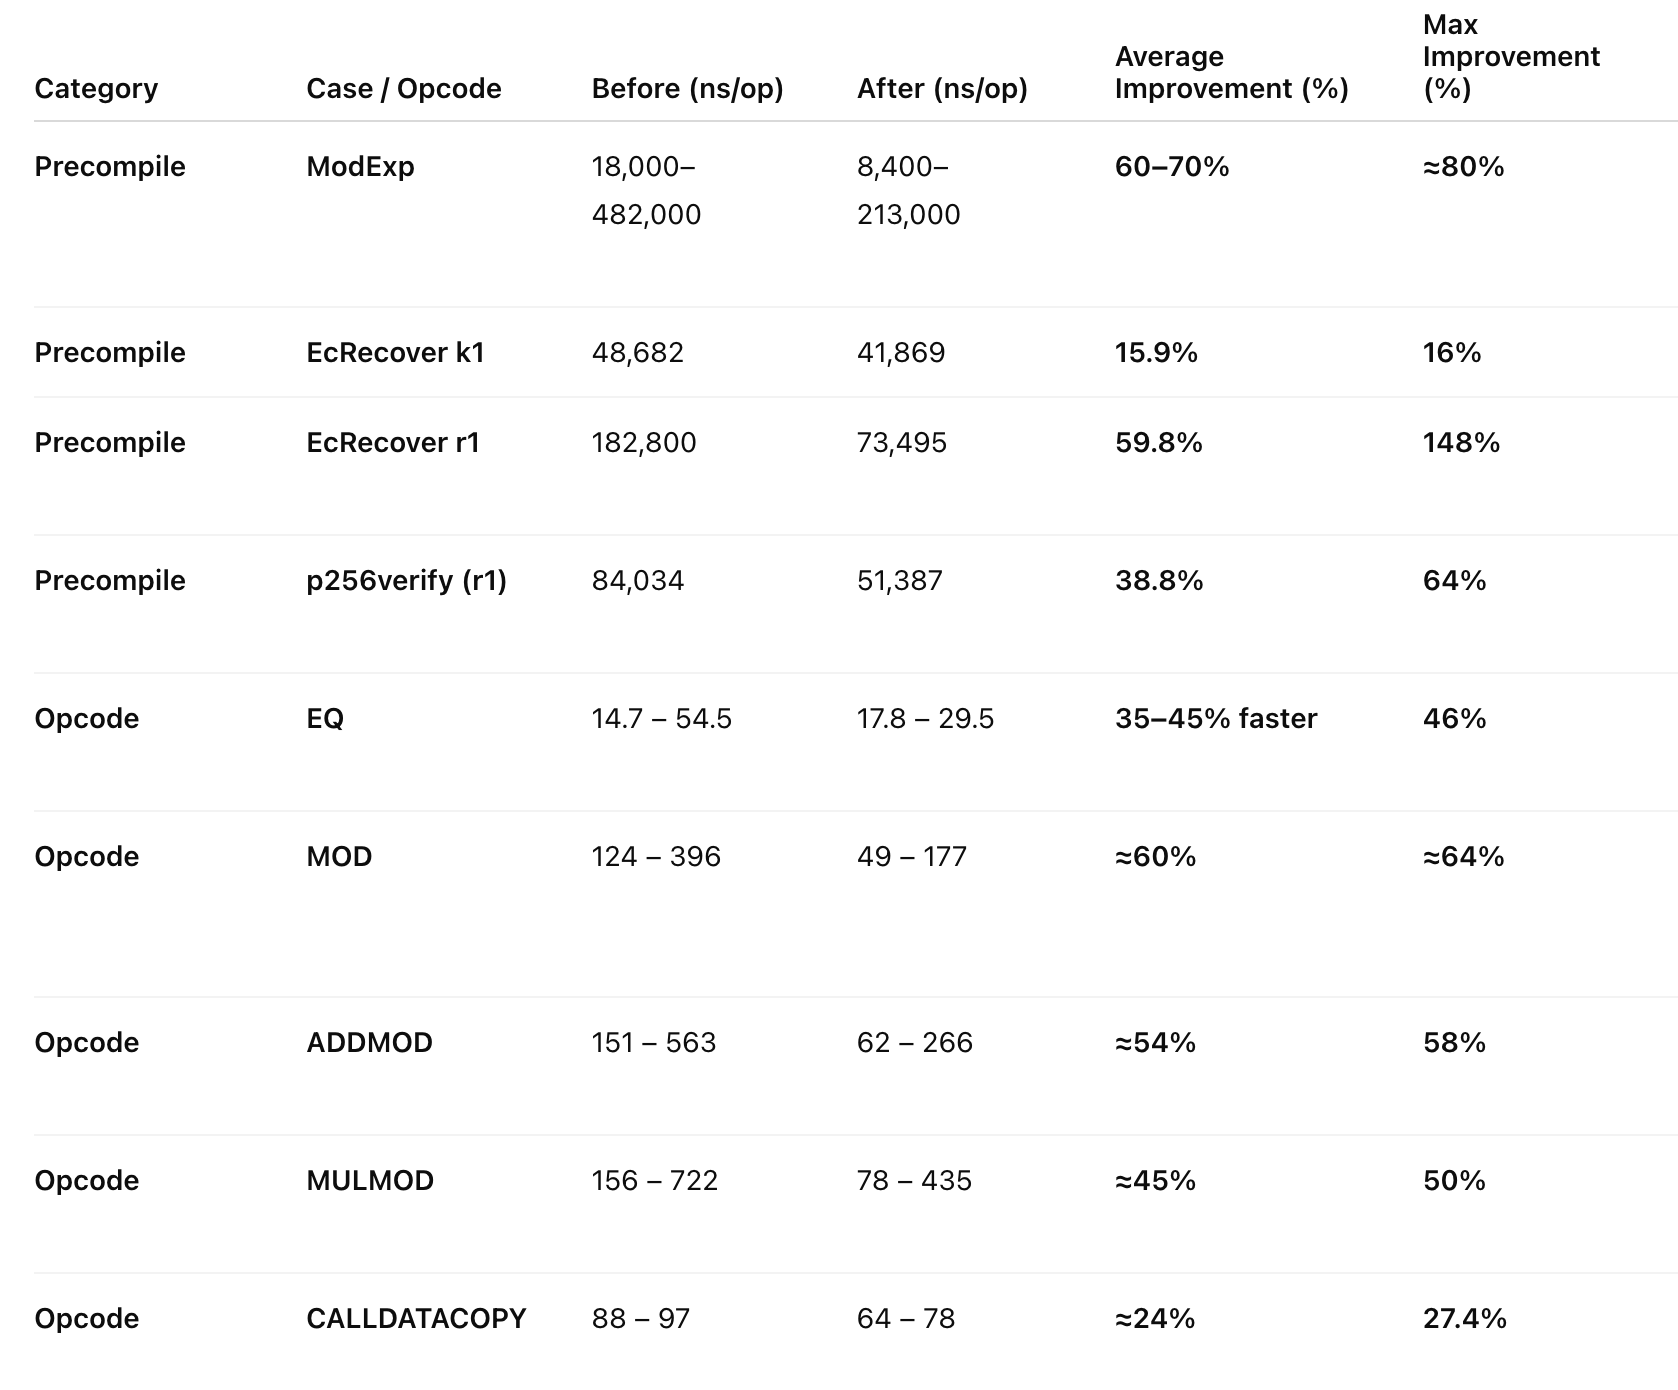The image size is (1678, 1390).
Task: Select the ModExp cell
Action: tap(360, 167)
